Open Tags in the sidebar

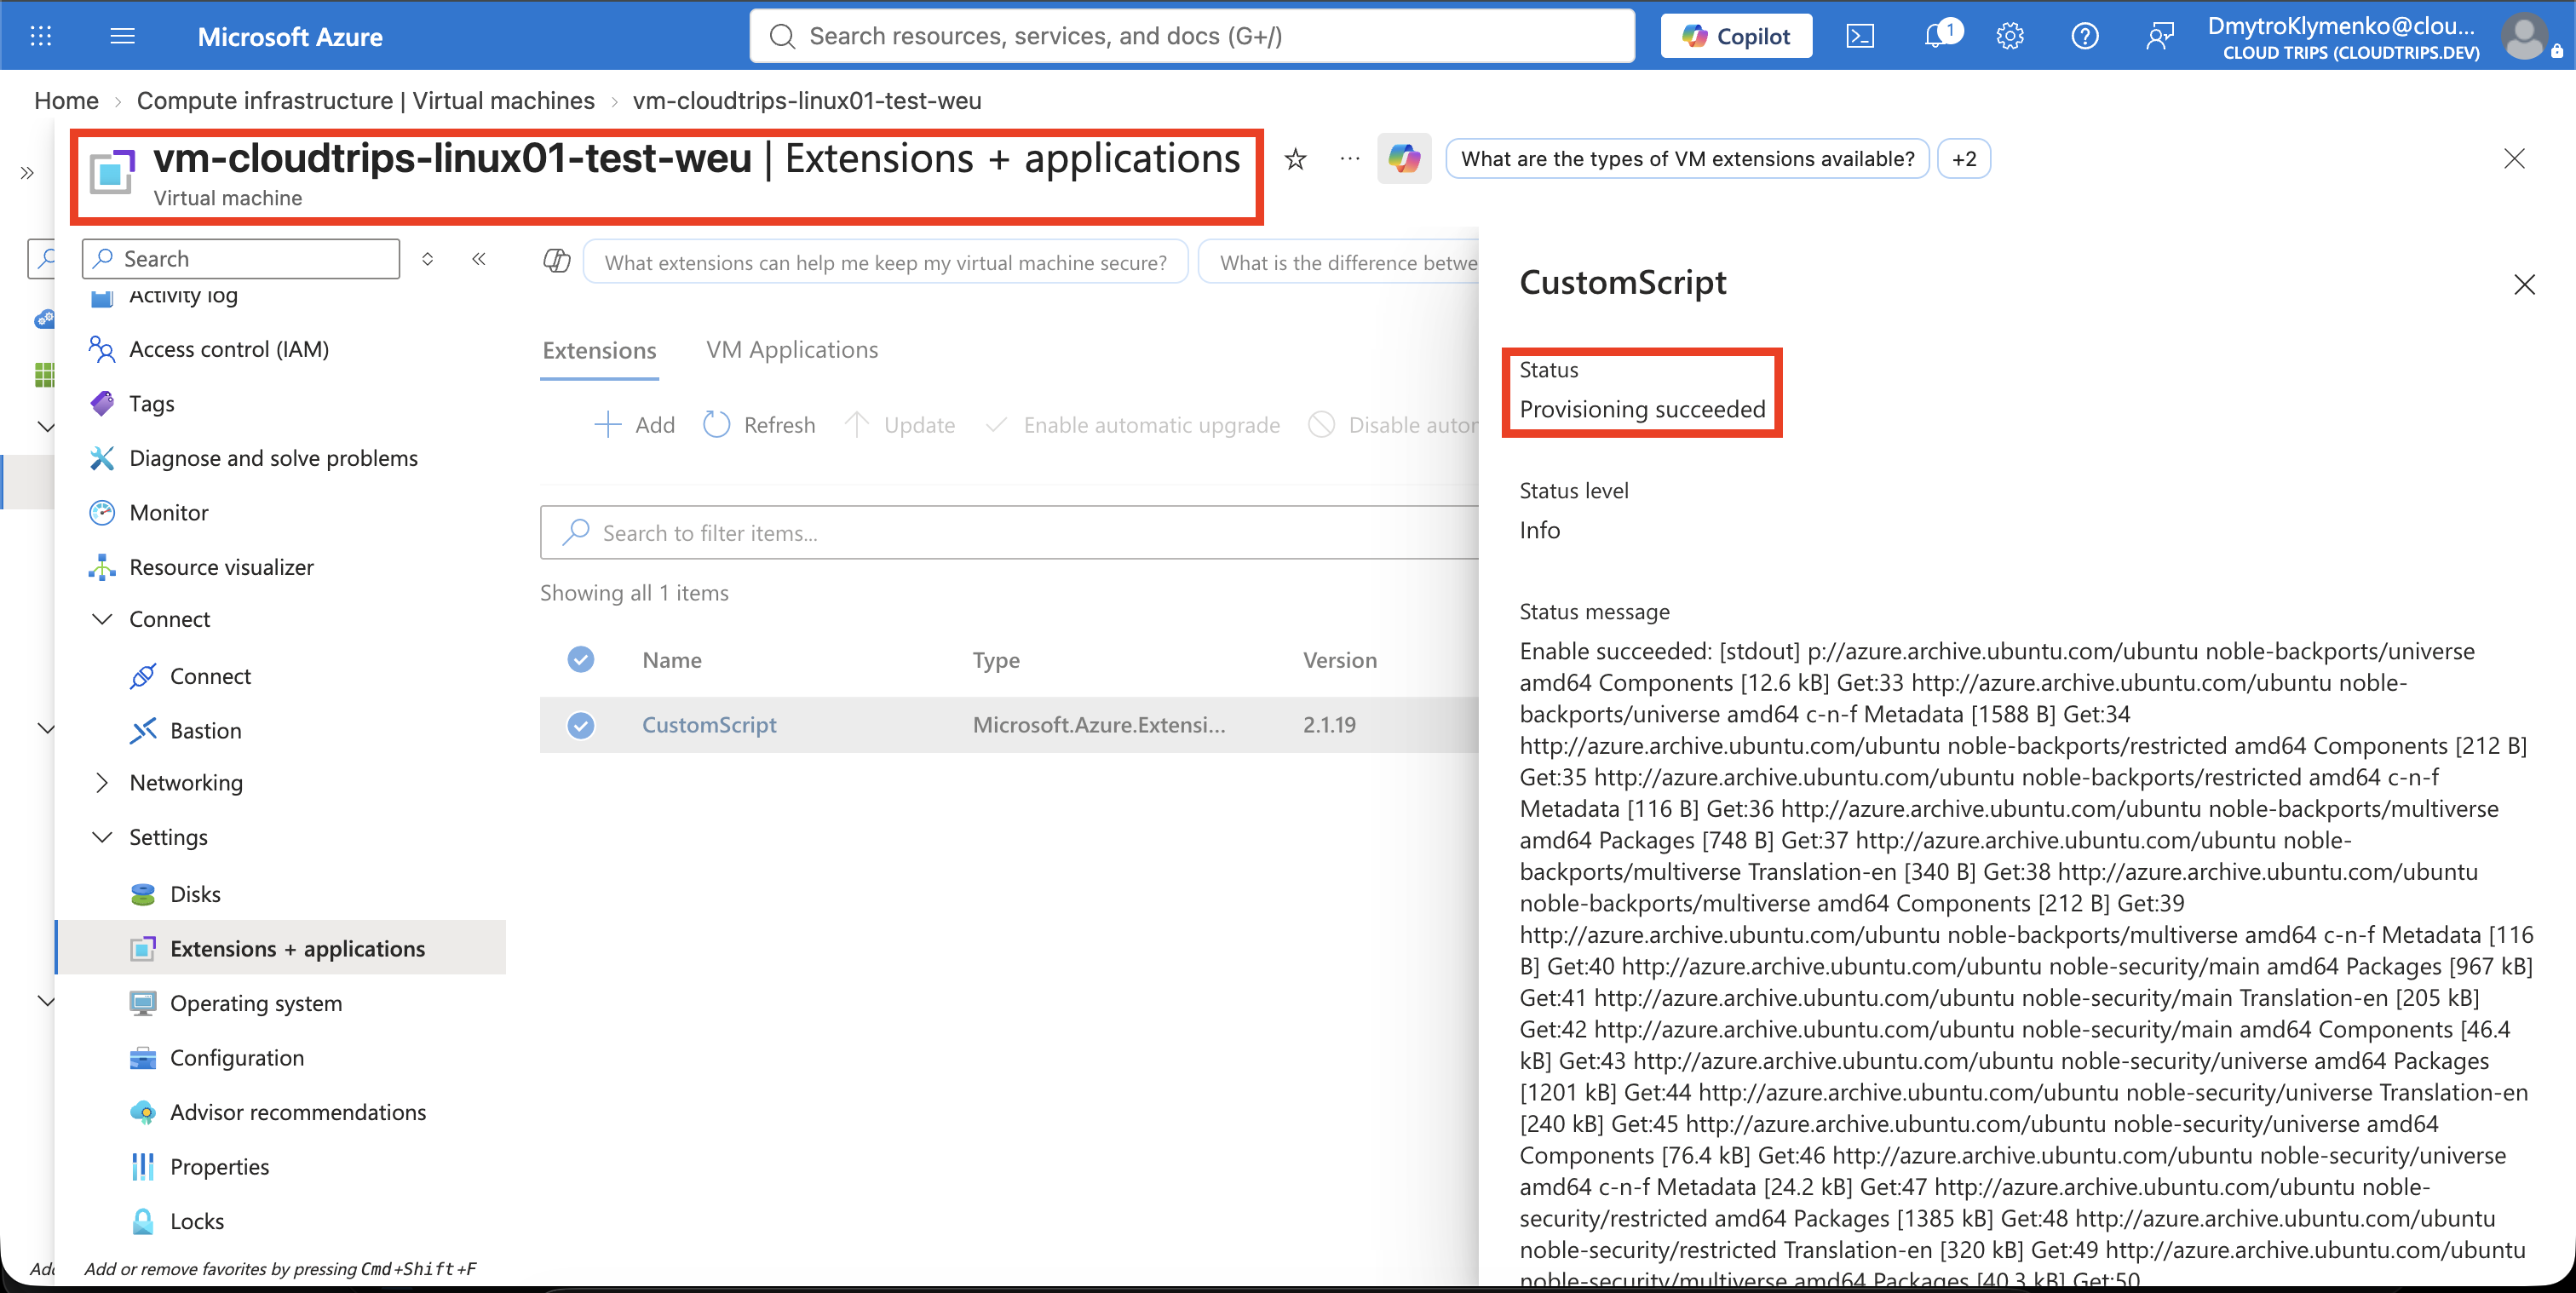(x=151, y=404)
